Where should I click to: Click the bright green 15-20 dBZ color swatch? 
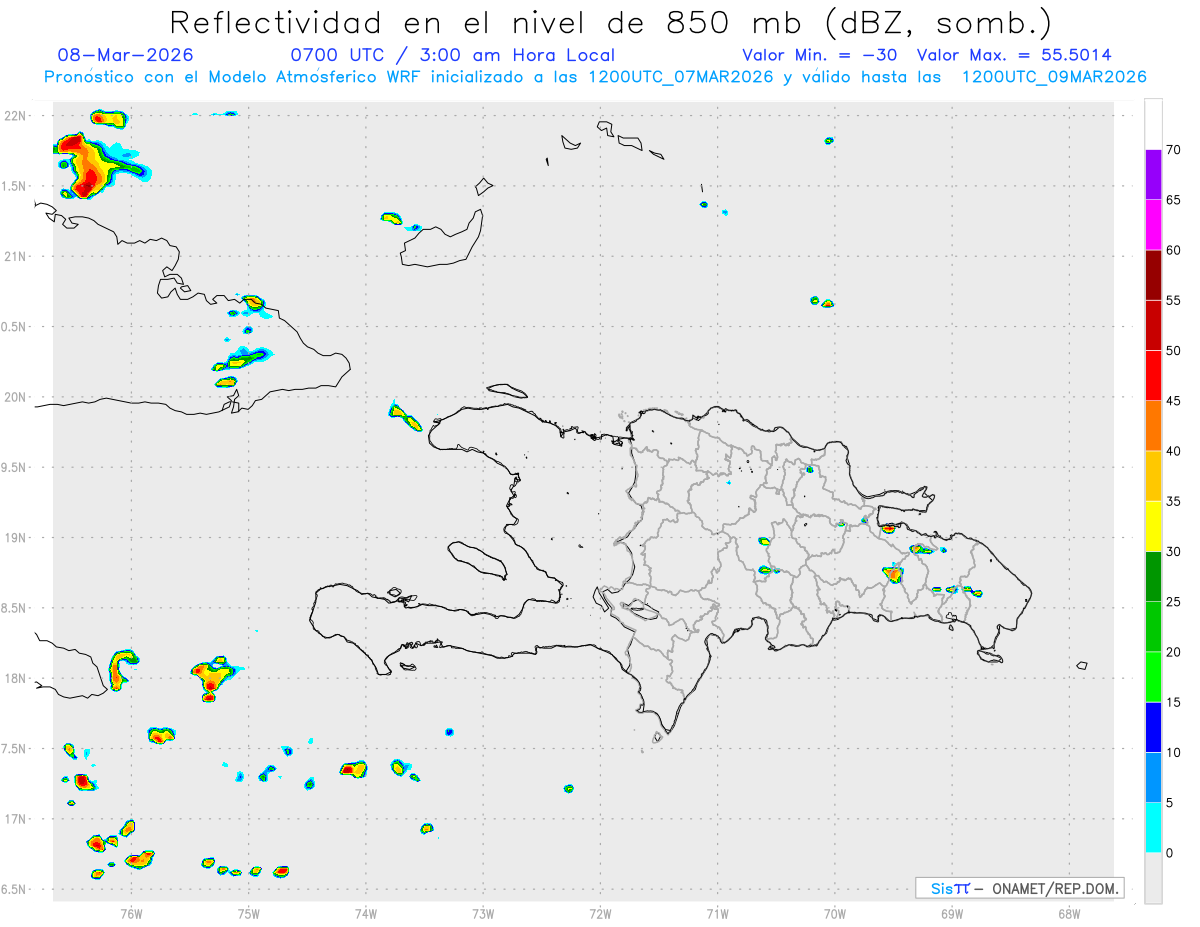coord(1153,677)
